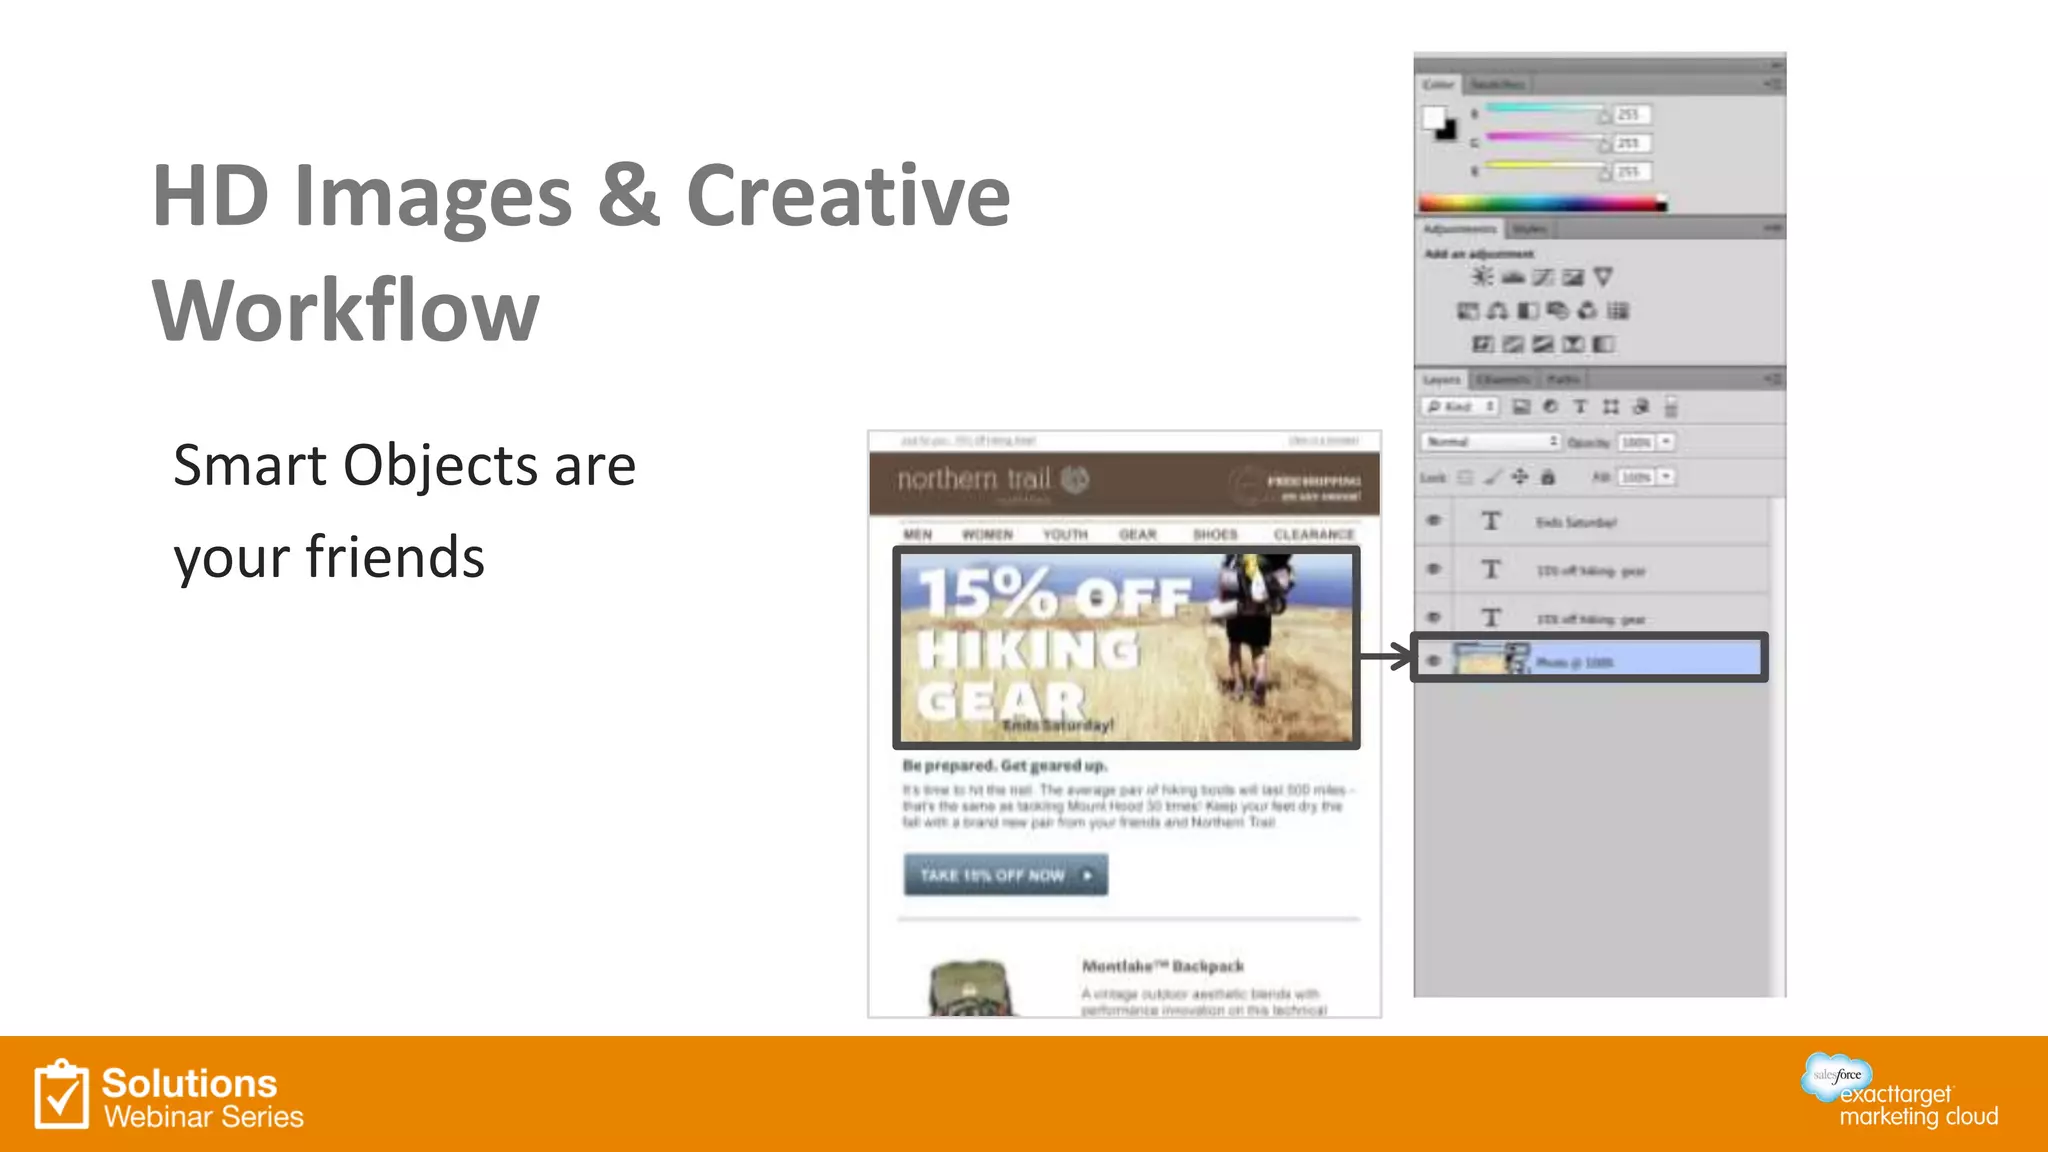Add an Exposure adjustment
This screenshot has width=2048, height=1152.
[x=1573, y=277]
